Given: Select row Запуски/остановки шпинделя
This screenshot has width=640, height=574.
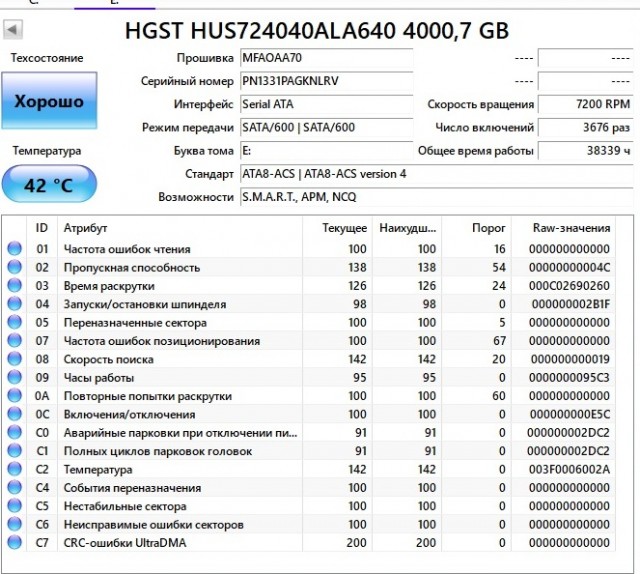Looking at the screenshot, I should (x=309, y=304).
